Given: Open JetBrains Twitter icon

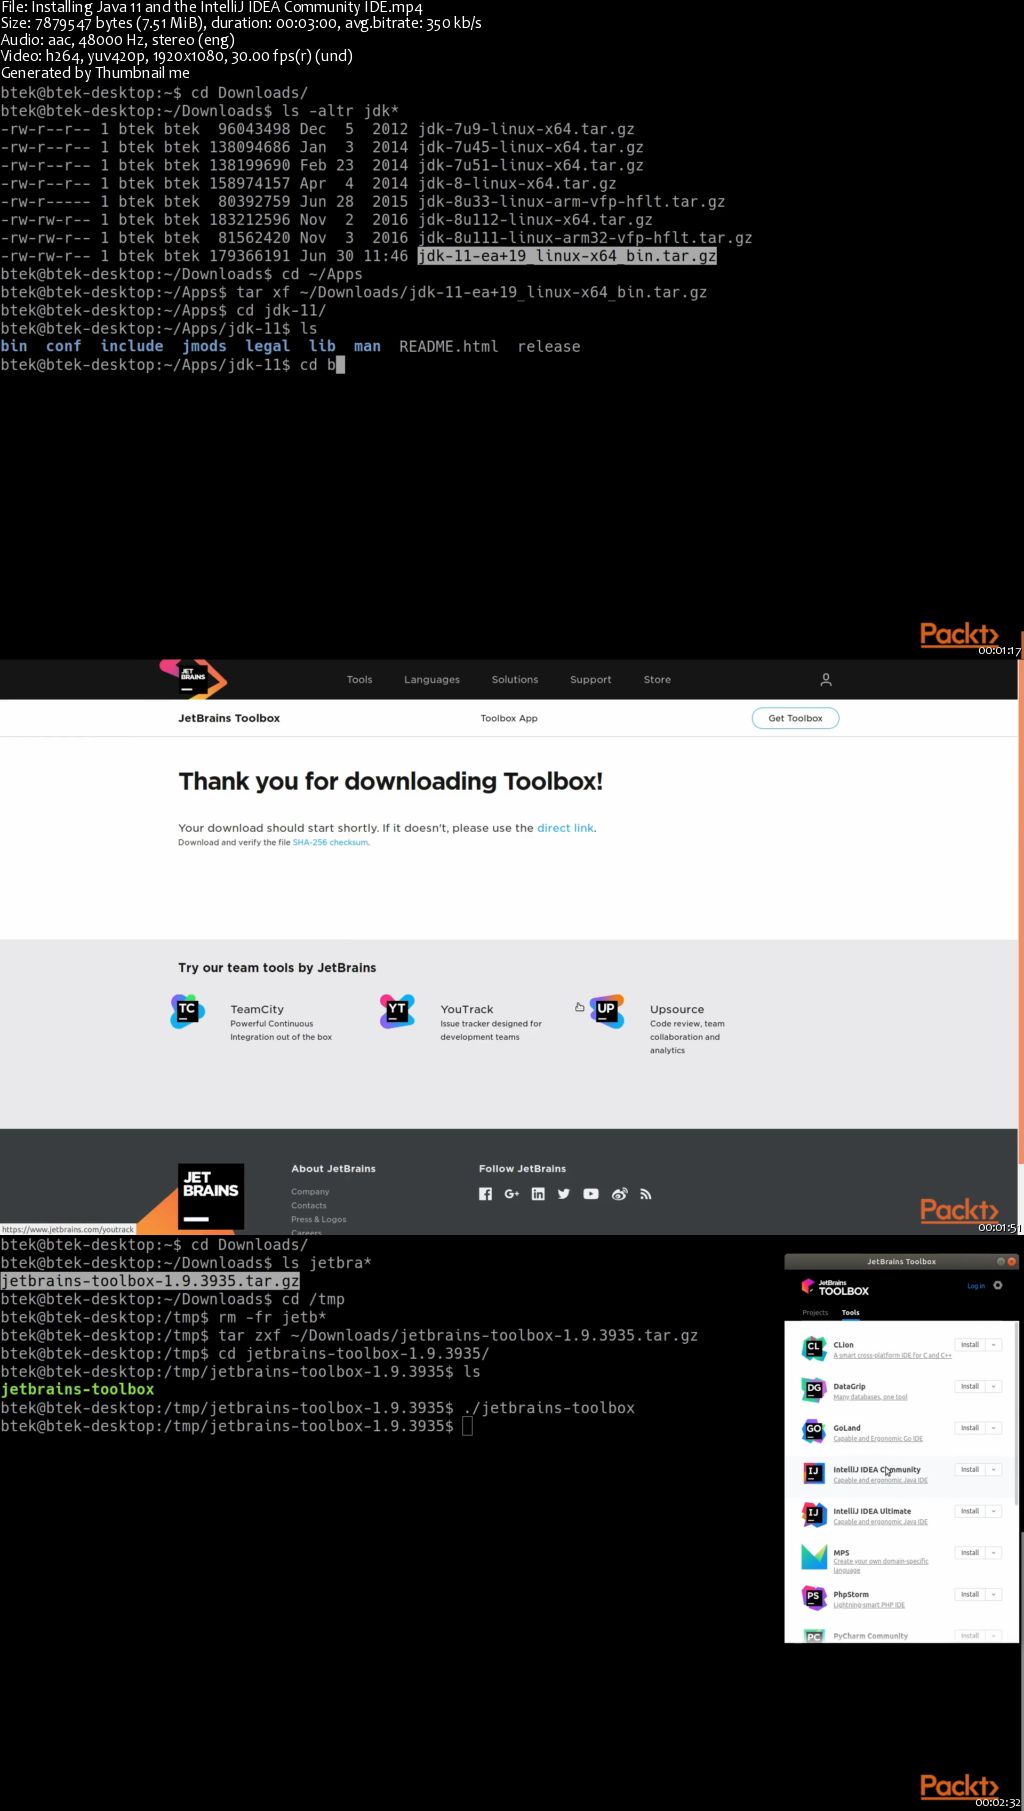Looking at the screenshot, I should point(564,1194).
